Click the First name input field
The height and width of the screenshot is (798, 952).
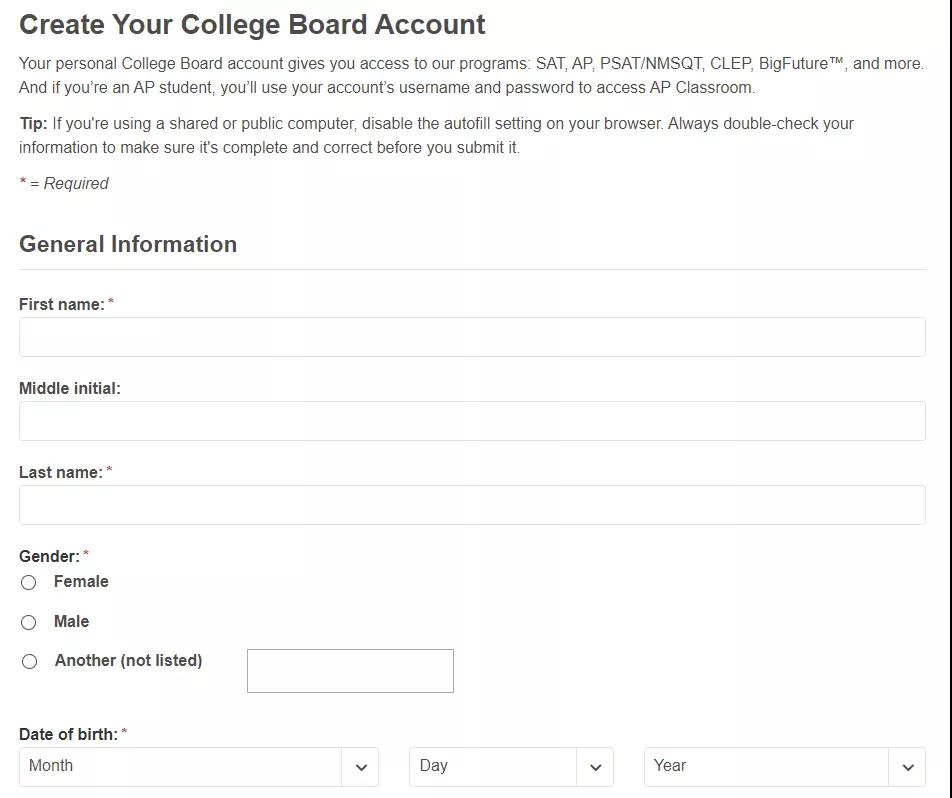[x=472, y=337]
